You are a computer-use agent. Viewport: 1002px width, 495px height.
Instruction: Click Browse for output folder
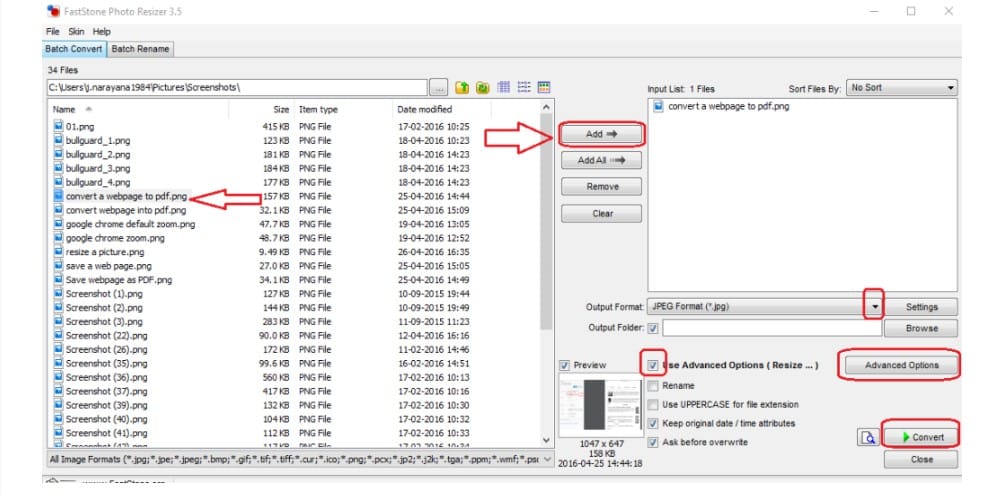pyautogui.click(x=921, y=328)
